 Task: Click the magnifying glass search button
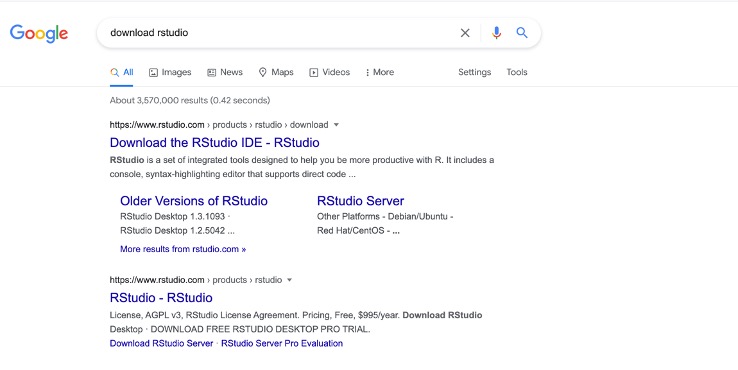click(x=521, y=32)
